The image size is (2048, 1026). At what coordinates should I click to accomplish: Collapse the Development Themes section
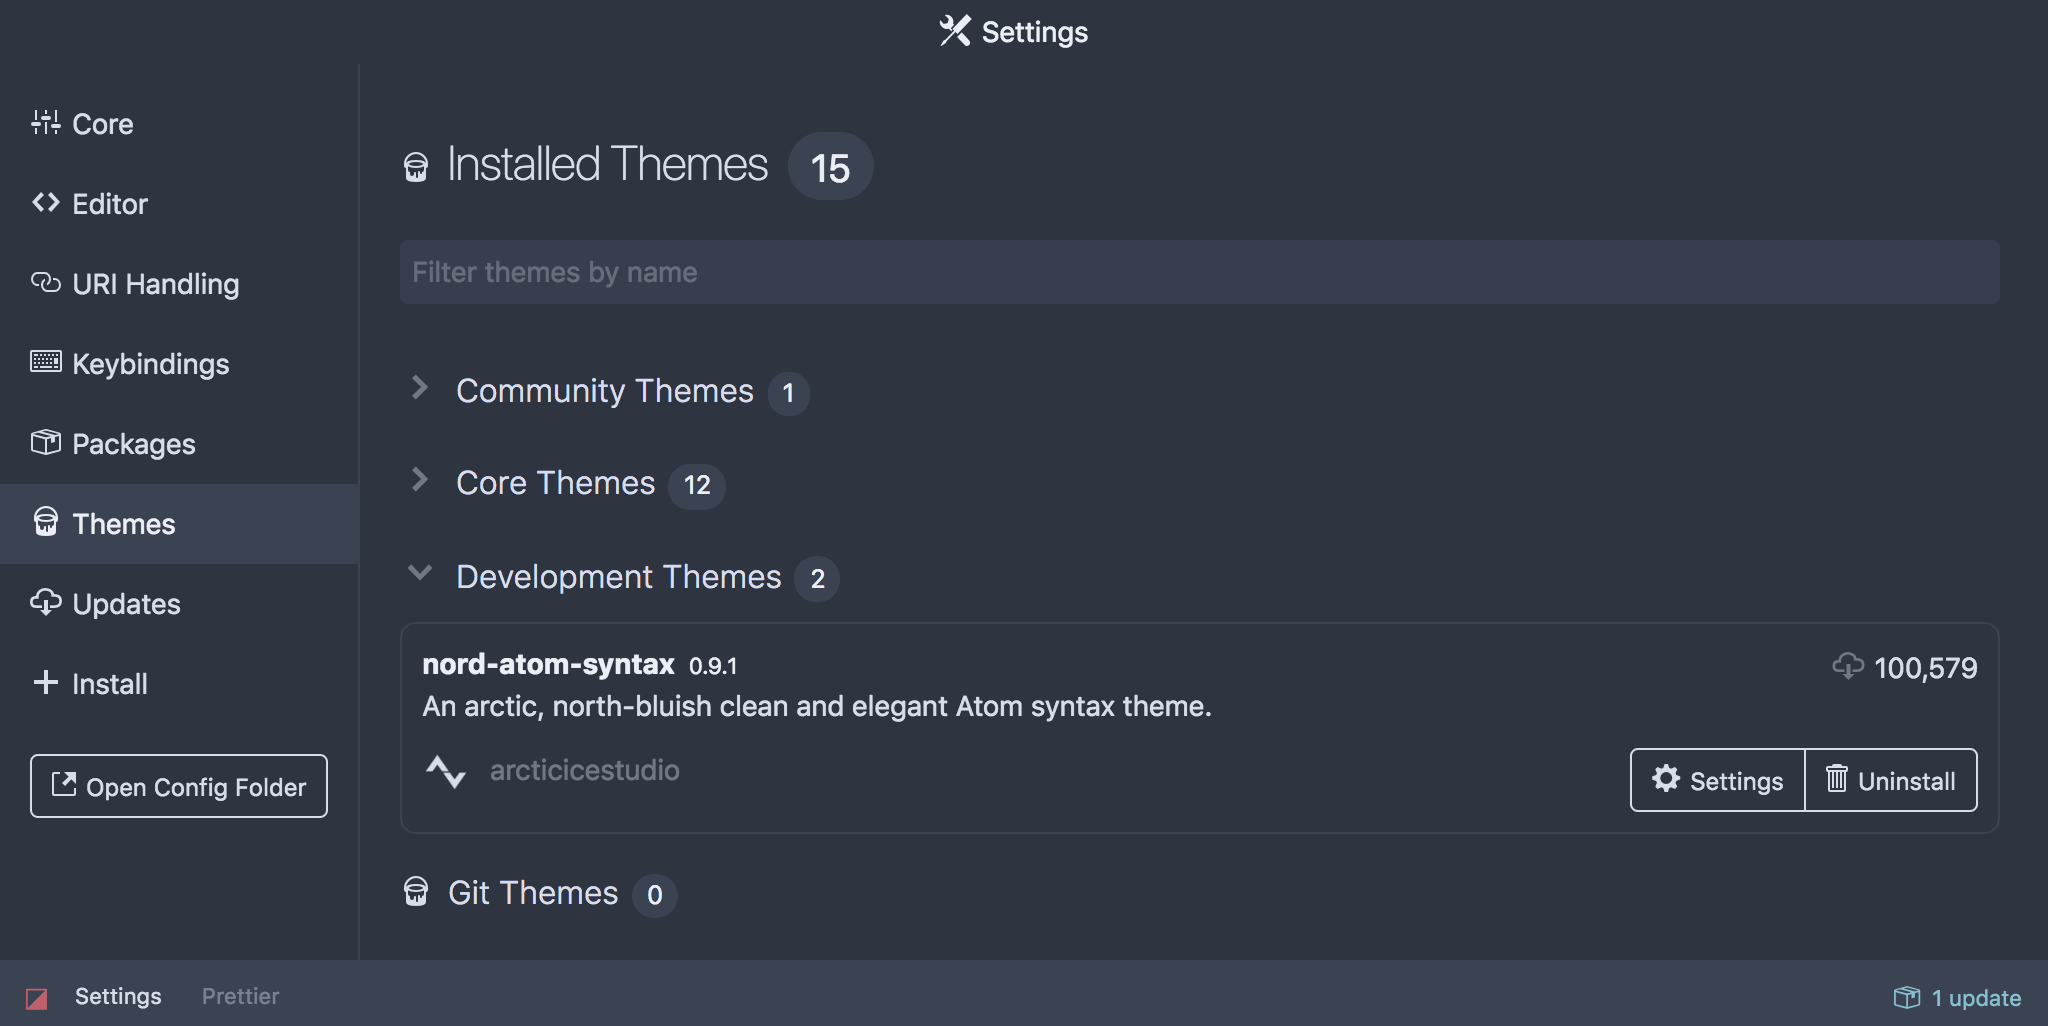420,574
